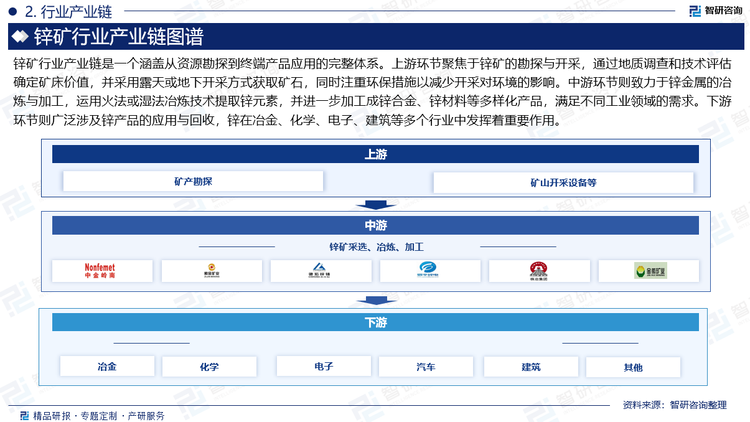
Task: Click the blue oval swirl company logo
Action: [x=427, y=270]
